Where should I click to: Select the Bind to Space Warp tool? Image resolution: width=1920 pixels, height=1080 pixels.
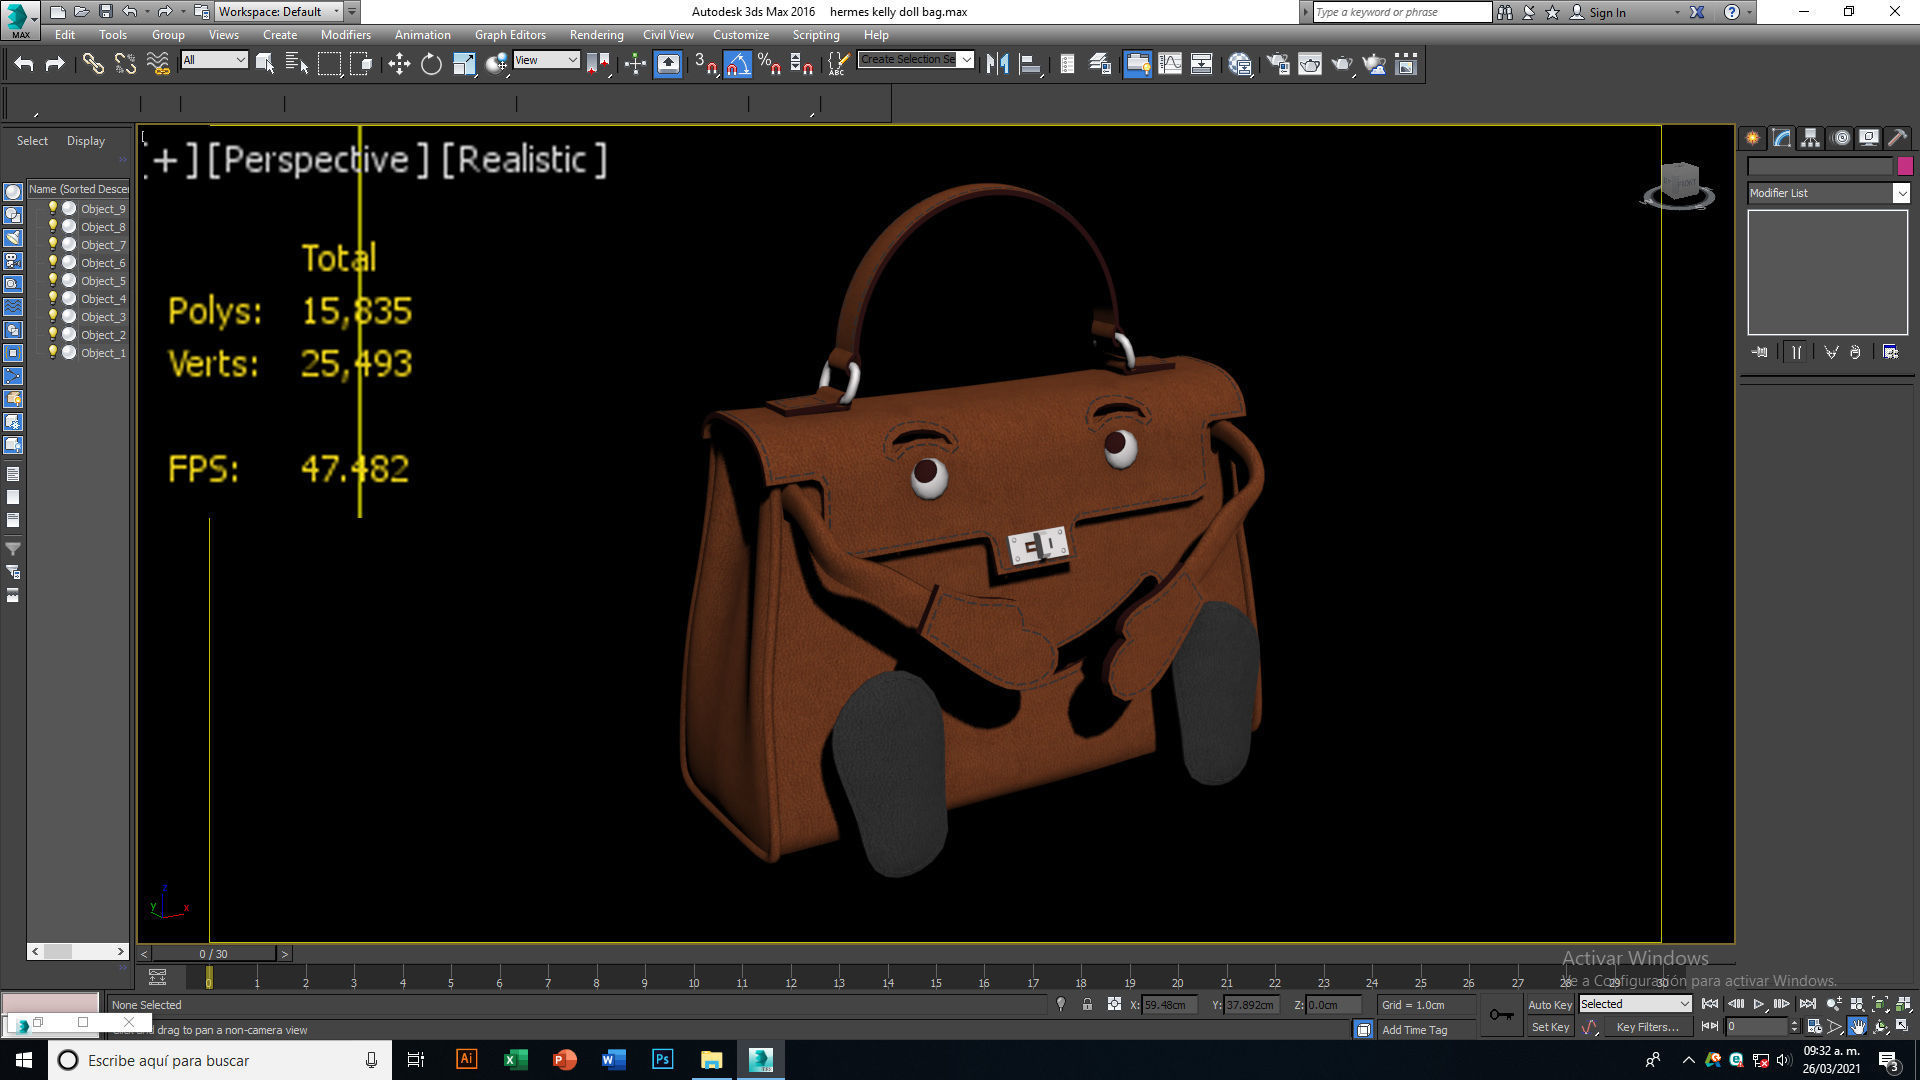coord(158,64)
